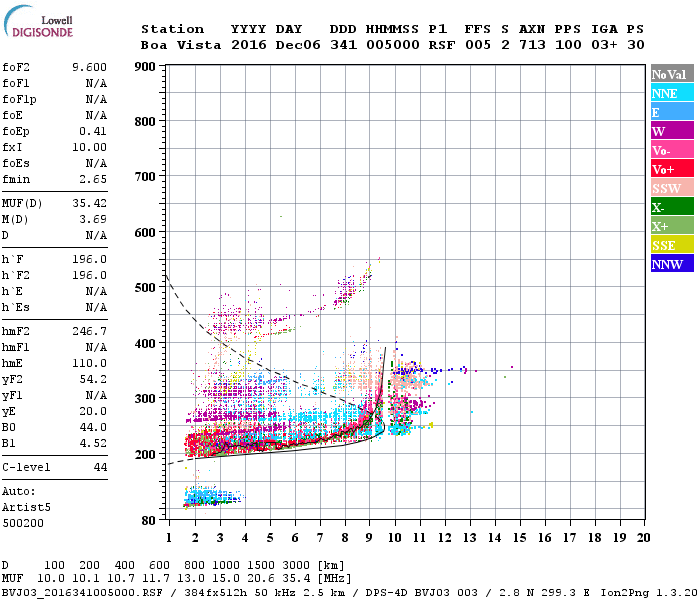Click the yF2 value 54.2
The image size is (700, 600).
point(93,379)
